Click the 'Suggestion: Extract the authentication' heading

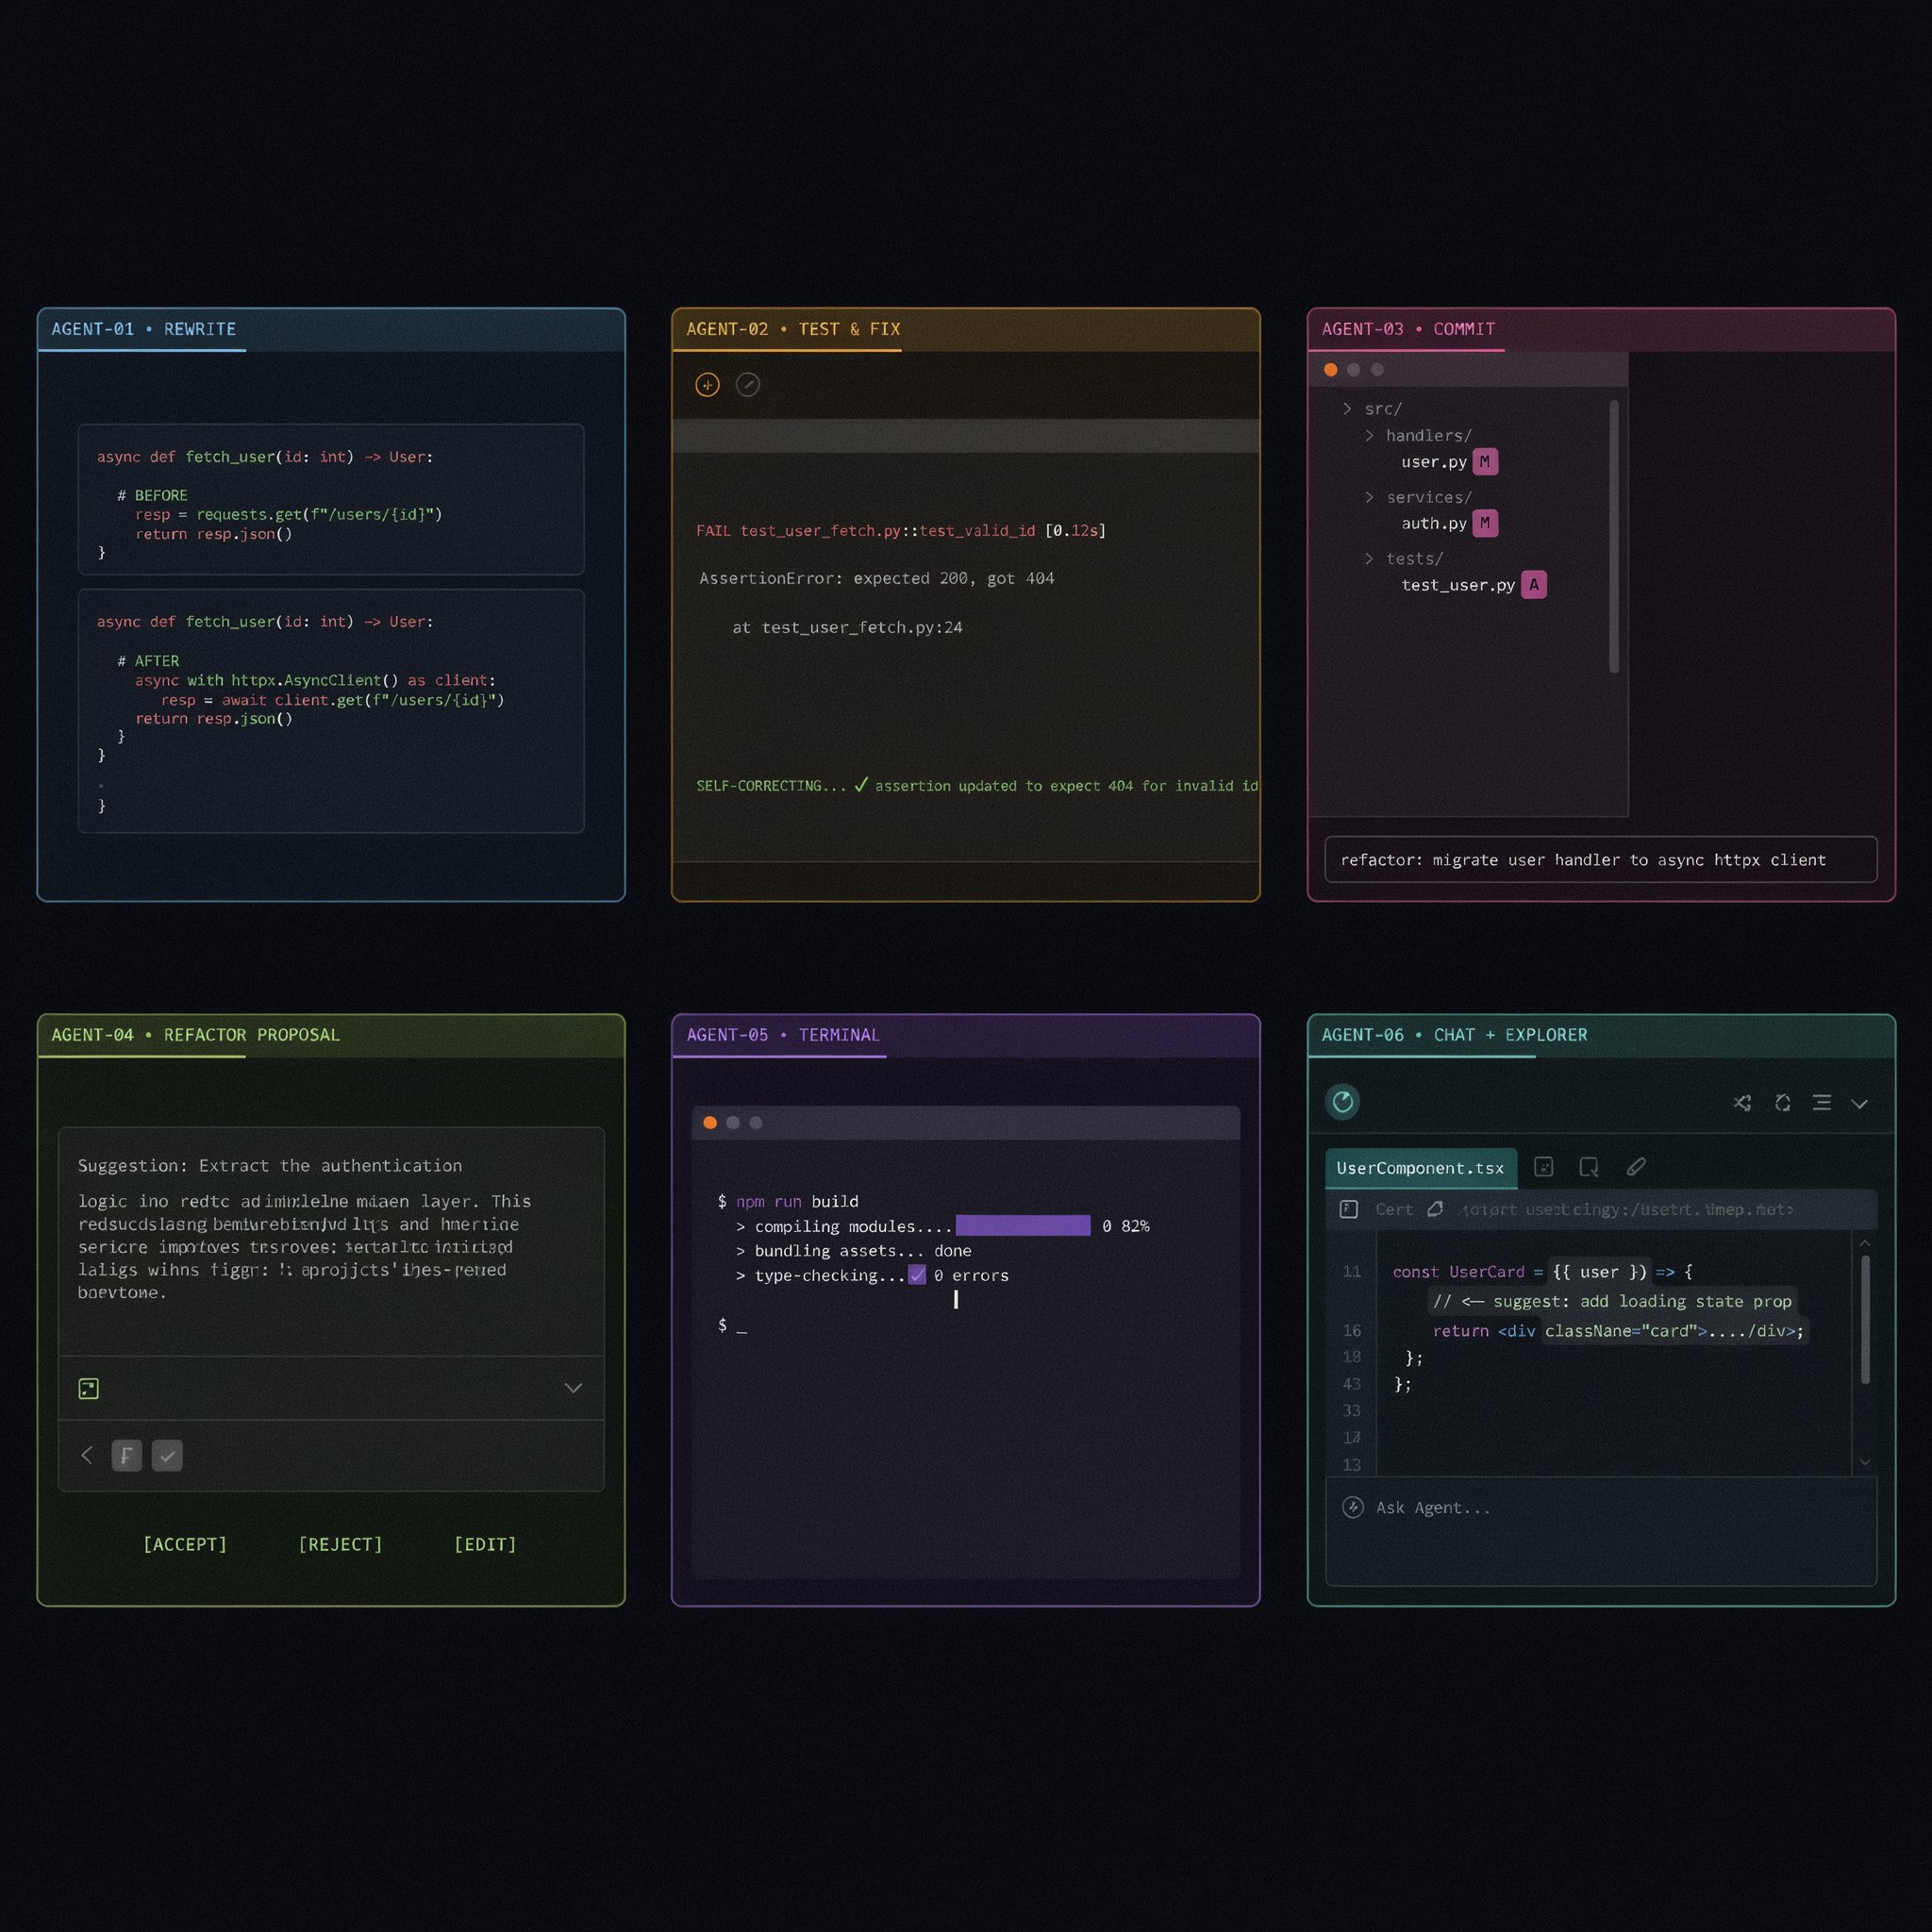pyautogui.click(x=270, y=1166)
